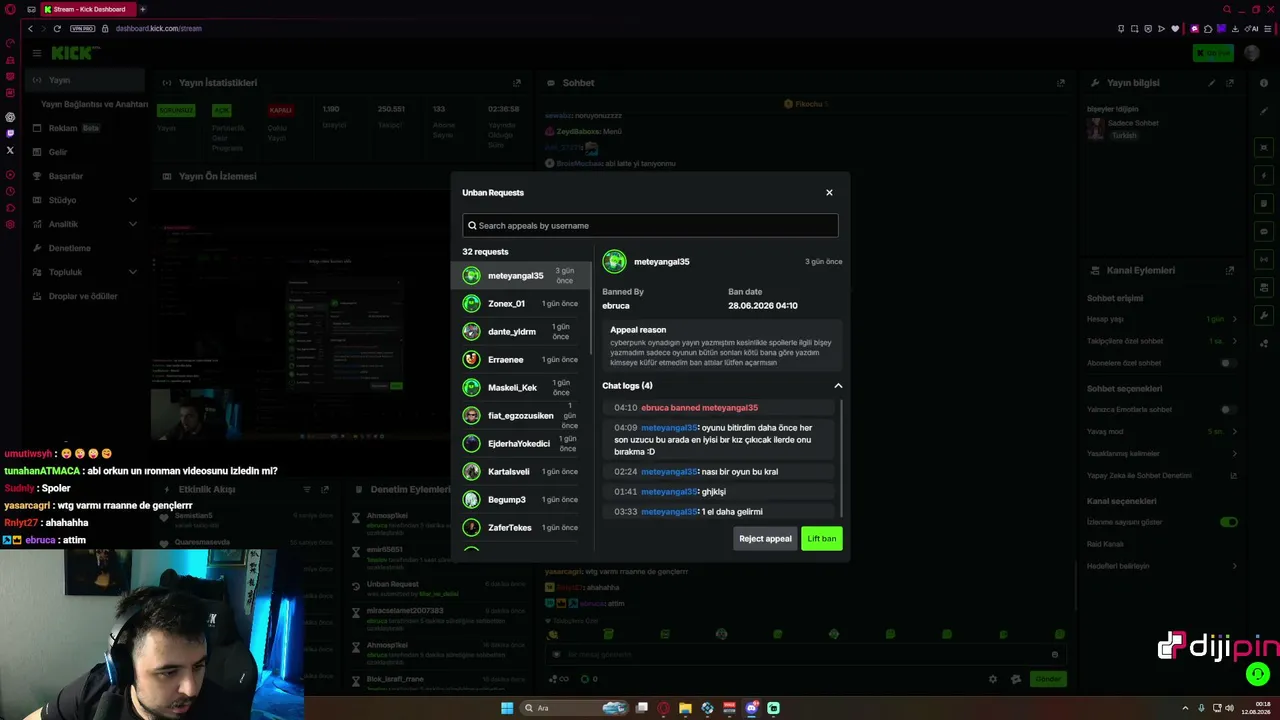
Task: Open chat settings gear icon
Action: [993, 679]
